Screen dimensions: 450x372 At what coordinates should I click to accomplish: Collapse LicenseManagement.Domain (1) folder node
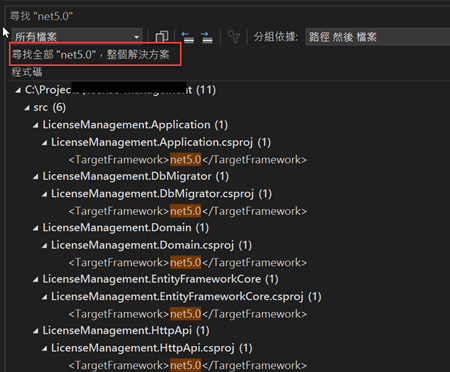36,228
